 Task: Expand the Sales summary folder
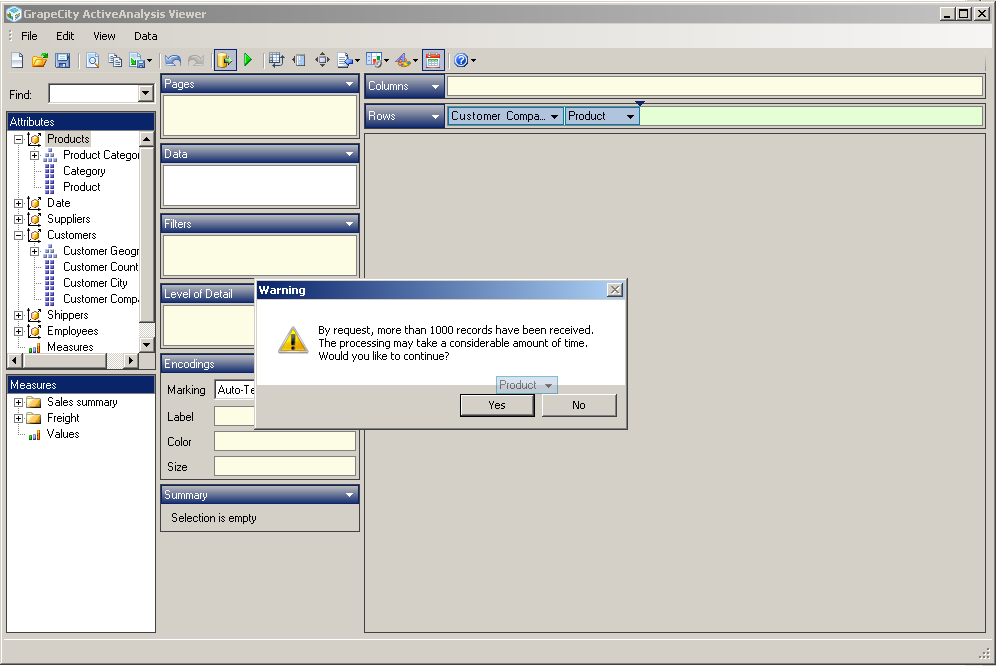tap(18, 402)
